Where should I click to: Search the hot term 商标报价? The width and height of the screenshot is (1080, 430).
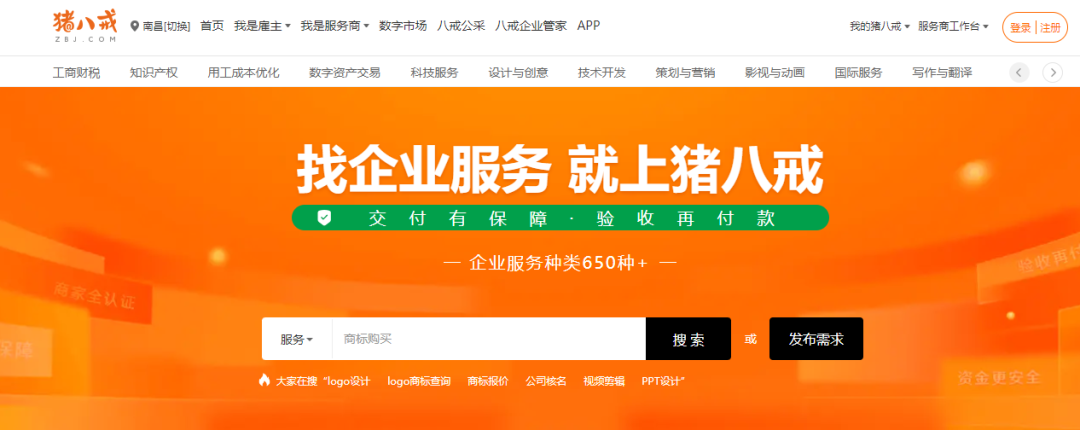click(x=488, y=381)
